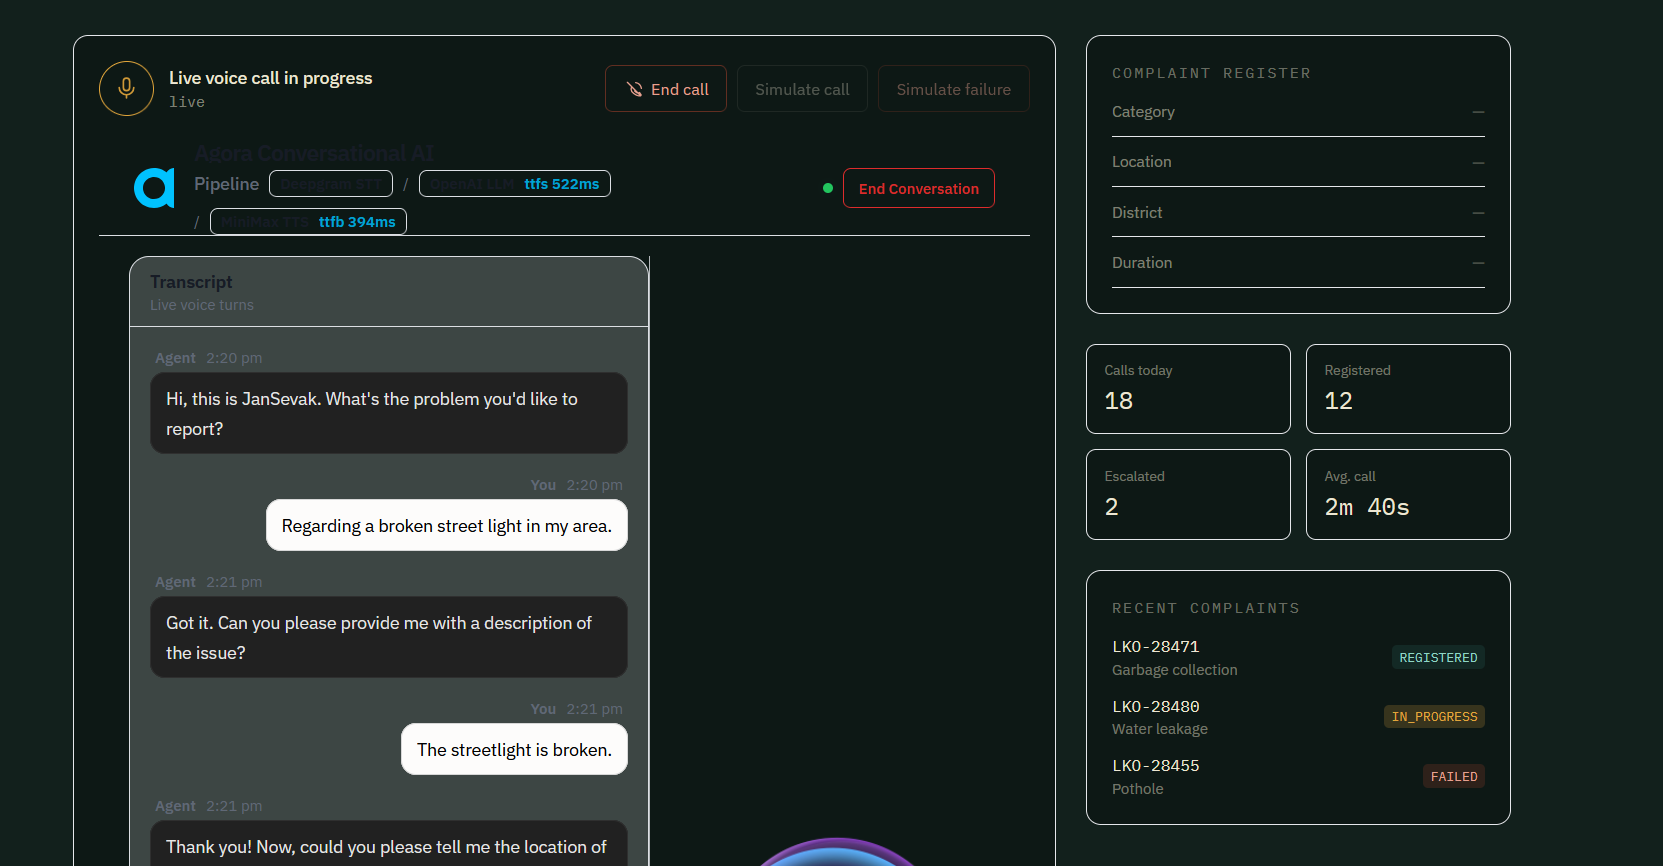Click the Duration row in Complaint Register
The width and height of the screenshot is (1663, 866).
tap(1298, 262)
